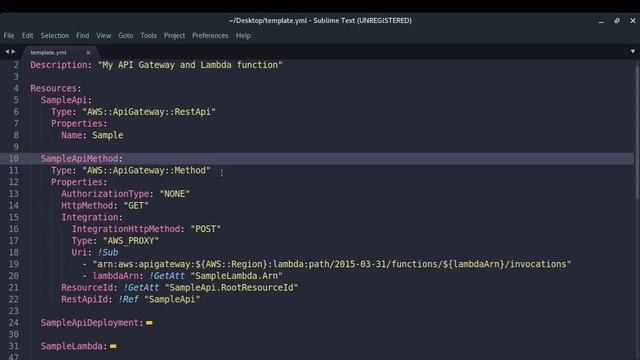Viewport: 640px width, 360px height.
Task: Click the "AWS_PROXY" value
Action: click(131, 241)
